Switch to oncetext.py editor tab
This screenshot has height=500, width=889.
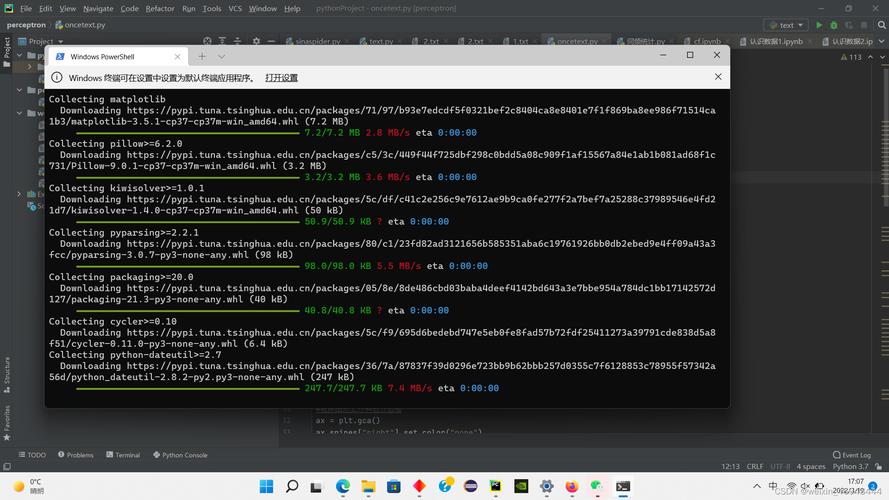[x=575, y=41]
